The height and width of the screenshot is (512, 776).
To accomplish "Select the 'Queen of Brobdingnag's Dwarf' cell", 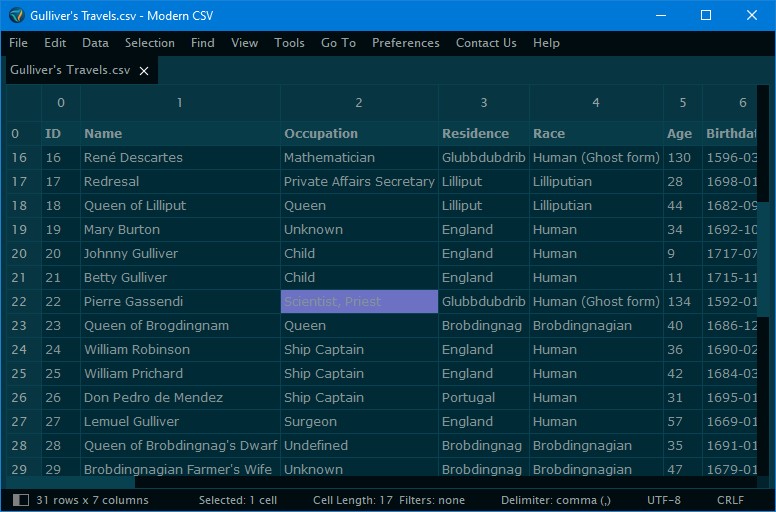I will pyautogui.click(x=180, y=446).
